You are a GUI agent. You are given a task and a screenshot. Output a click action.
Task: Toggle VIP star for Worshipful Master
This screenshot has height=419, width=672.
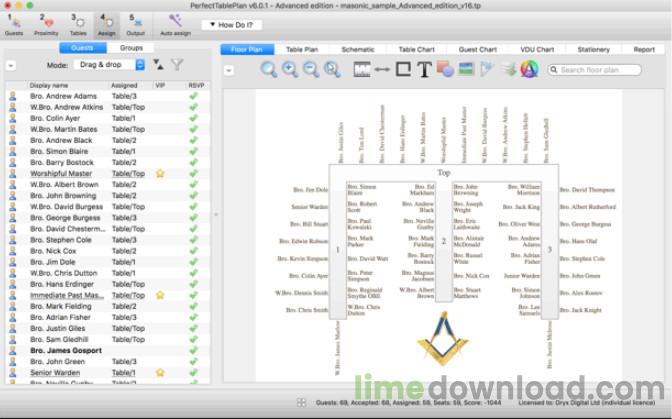click(160, 174)
